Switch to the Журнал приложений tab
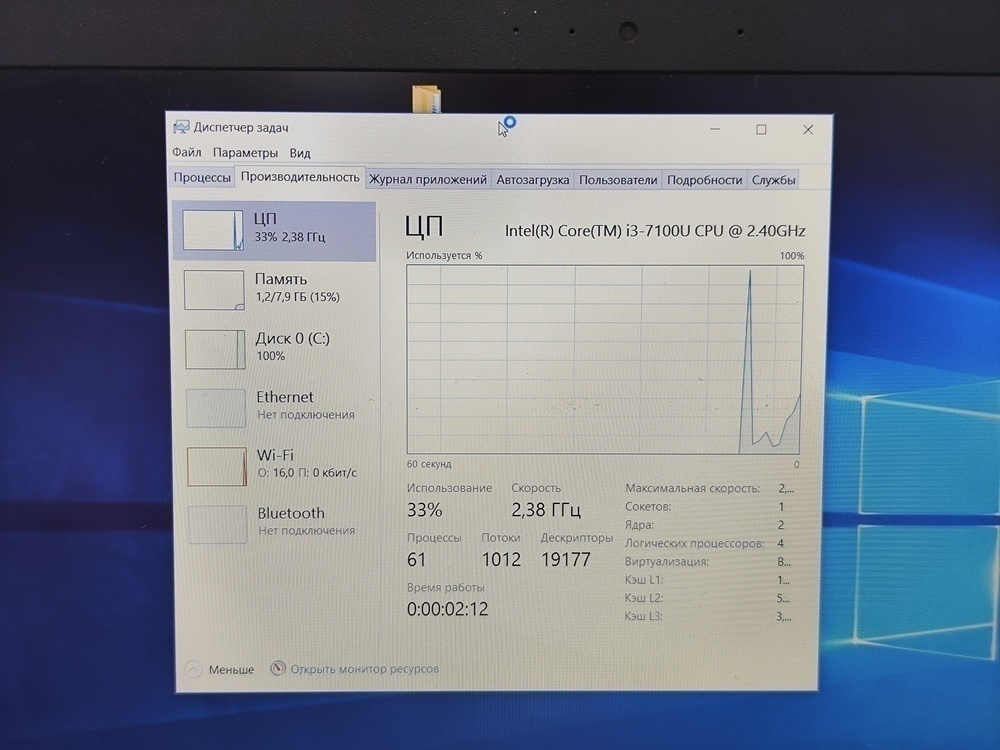The width and height of the screenshot is (1000, 750). pyautogui.click(x=428, y=180)
